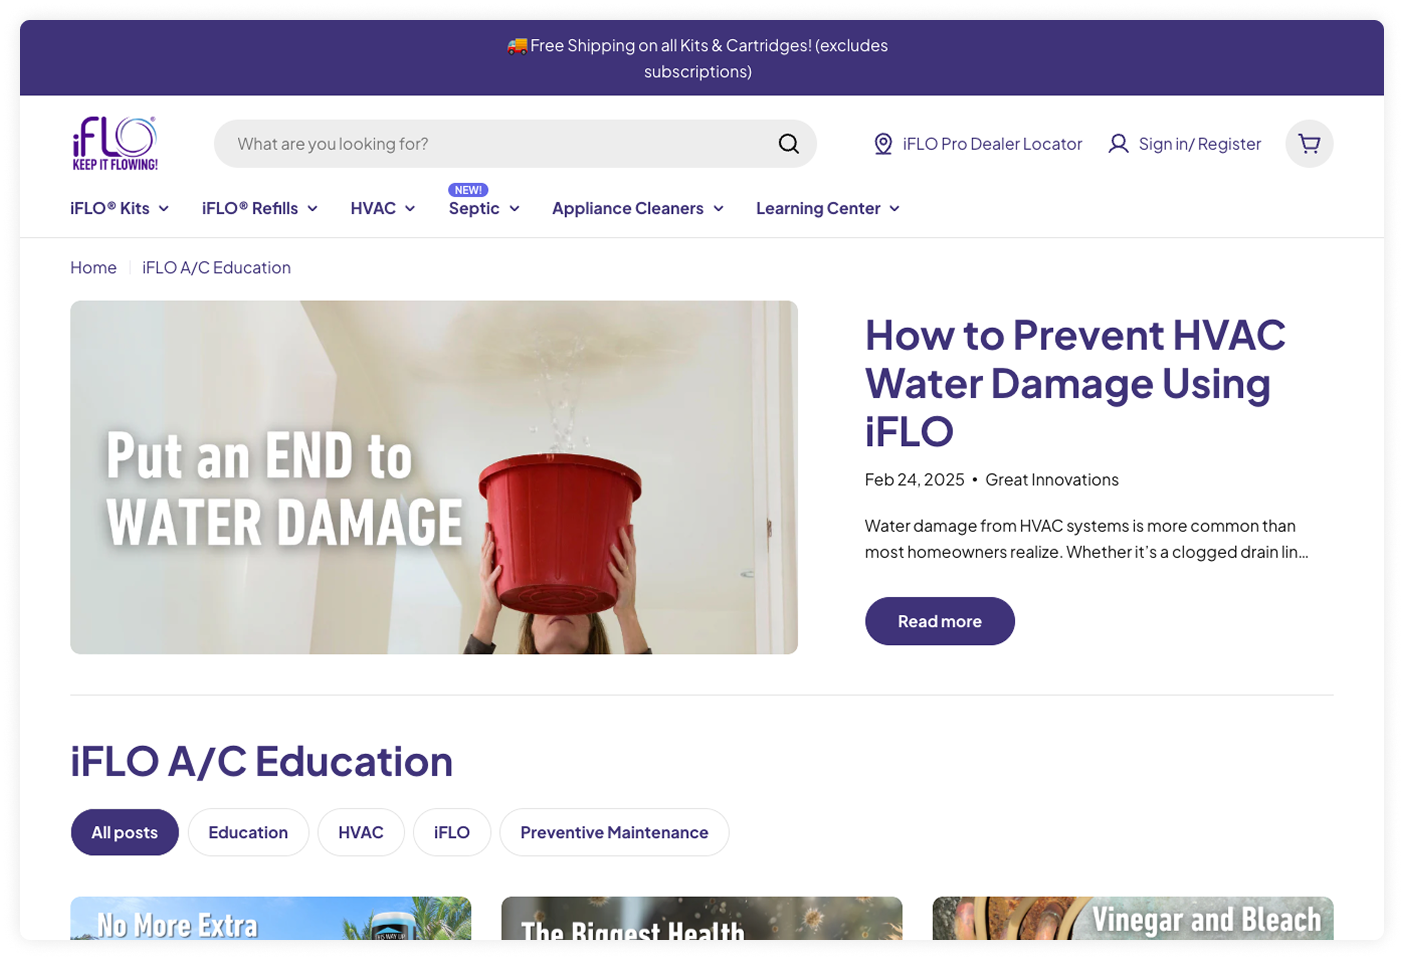Expand the iFLO Kits chevron
This screenshot has height=960, width=1404.
pos(164,209)
